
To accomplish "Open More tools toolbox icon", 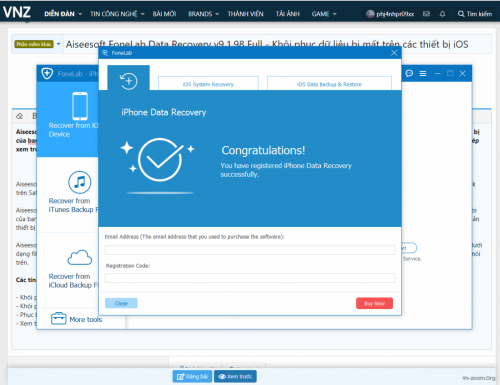I will [58, 318].
